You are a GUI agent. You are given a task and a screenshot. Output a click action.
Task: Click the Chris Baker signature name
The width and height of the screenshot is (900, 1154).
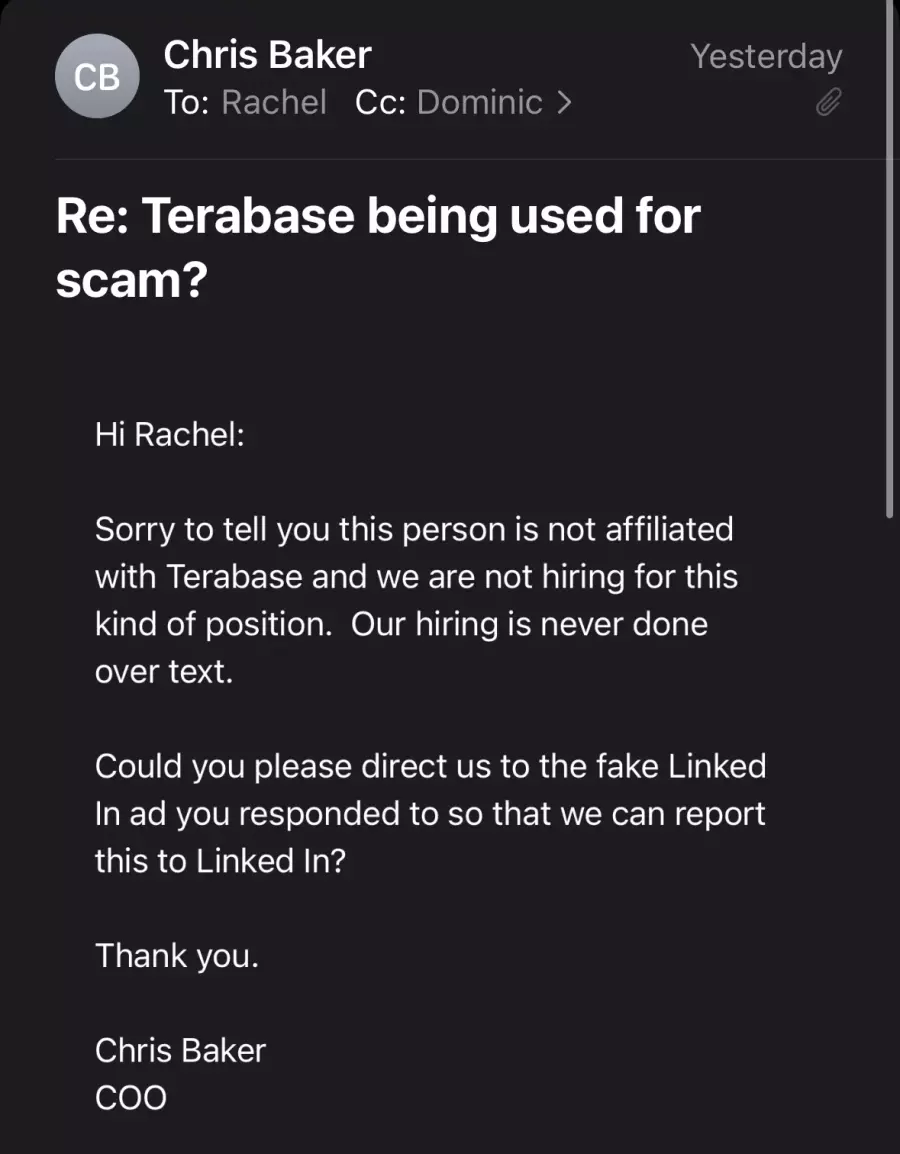click(x=180, y=1050)
